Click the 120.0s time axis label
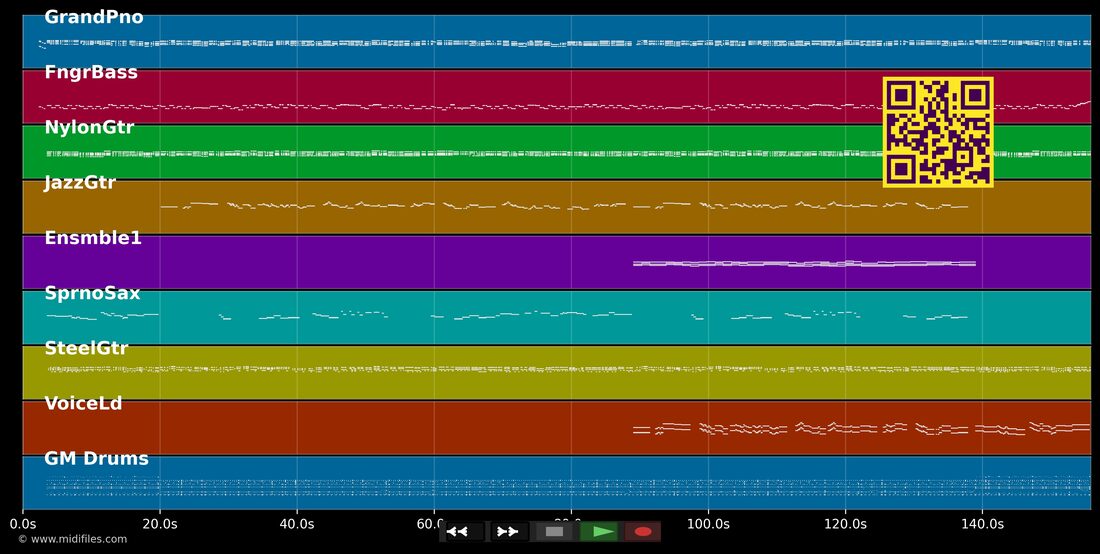Viewport: 1100px width, 554px height. [845, 524]
